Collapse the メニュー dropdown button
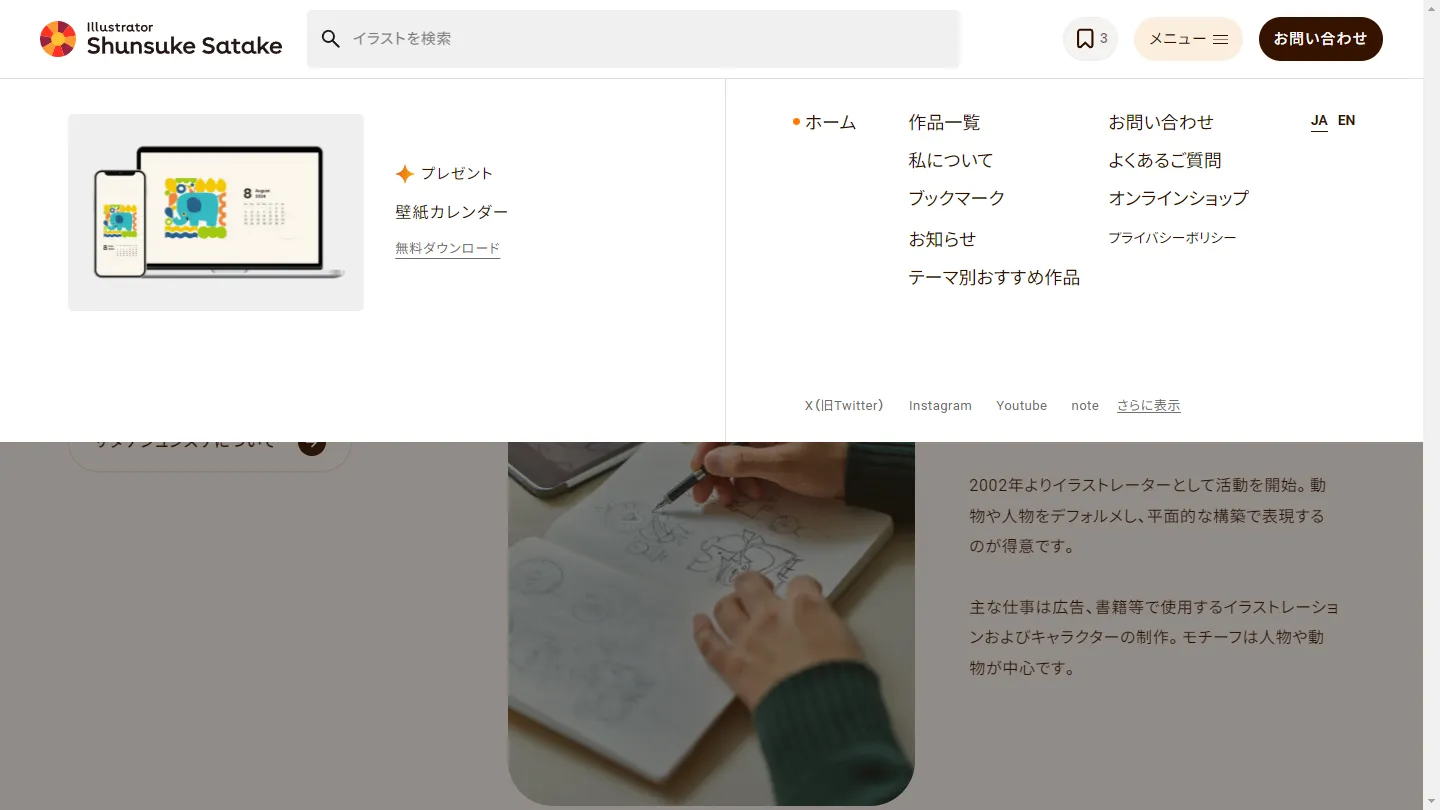1440x810 pixels. (x=1187, y=39)
